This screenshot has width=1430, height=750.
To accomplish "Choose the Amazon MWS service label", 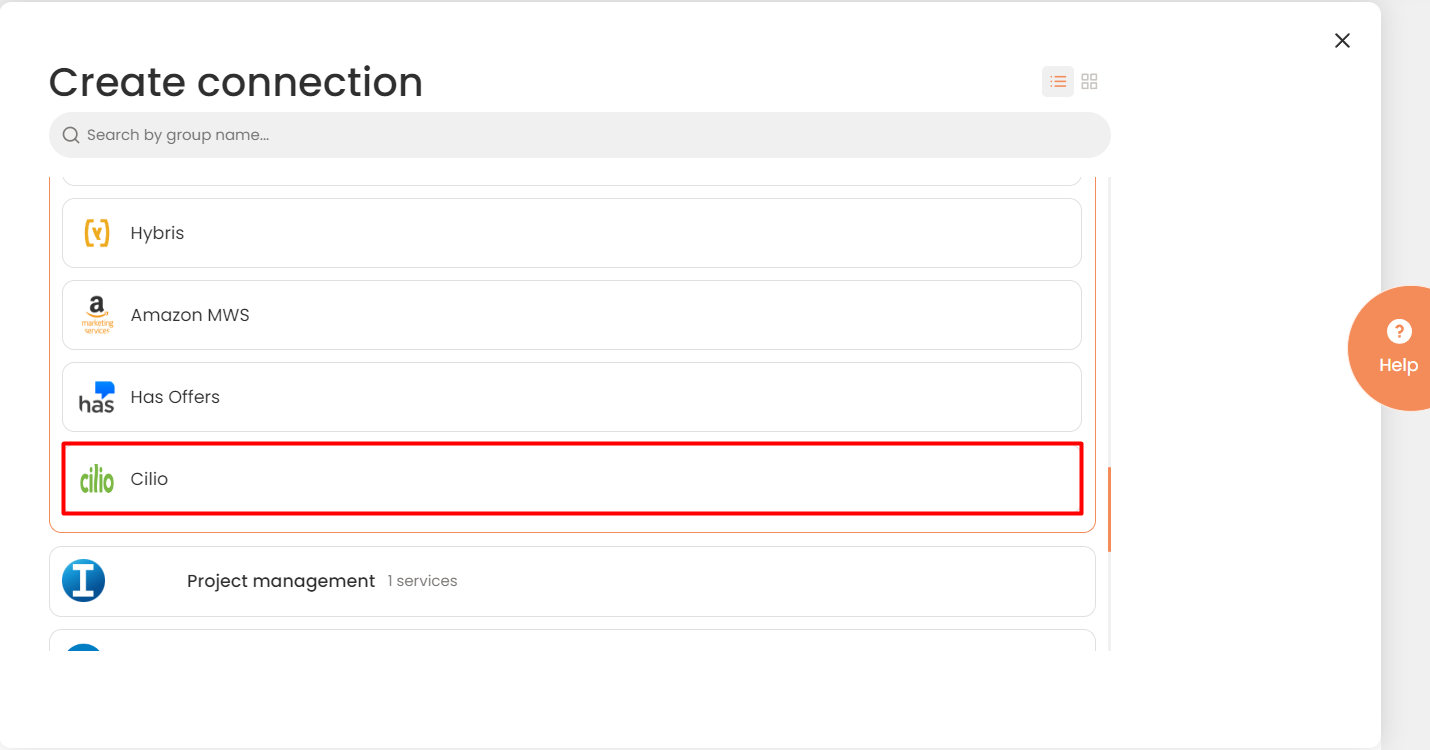I will point(190,315).
